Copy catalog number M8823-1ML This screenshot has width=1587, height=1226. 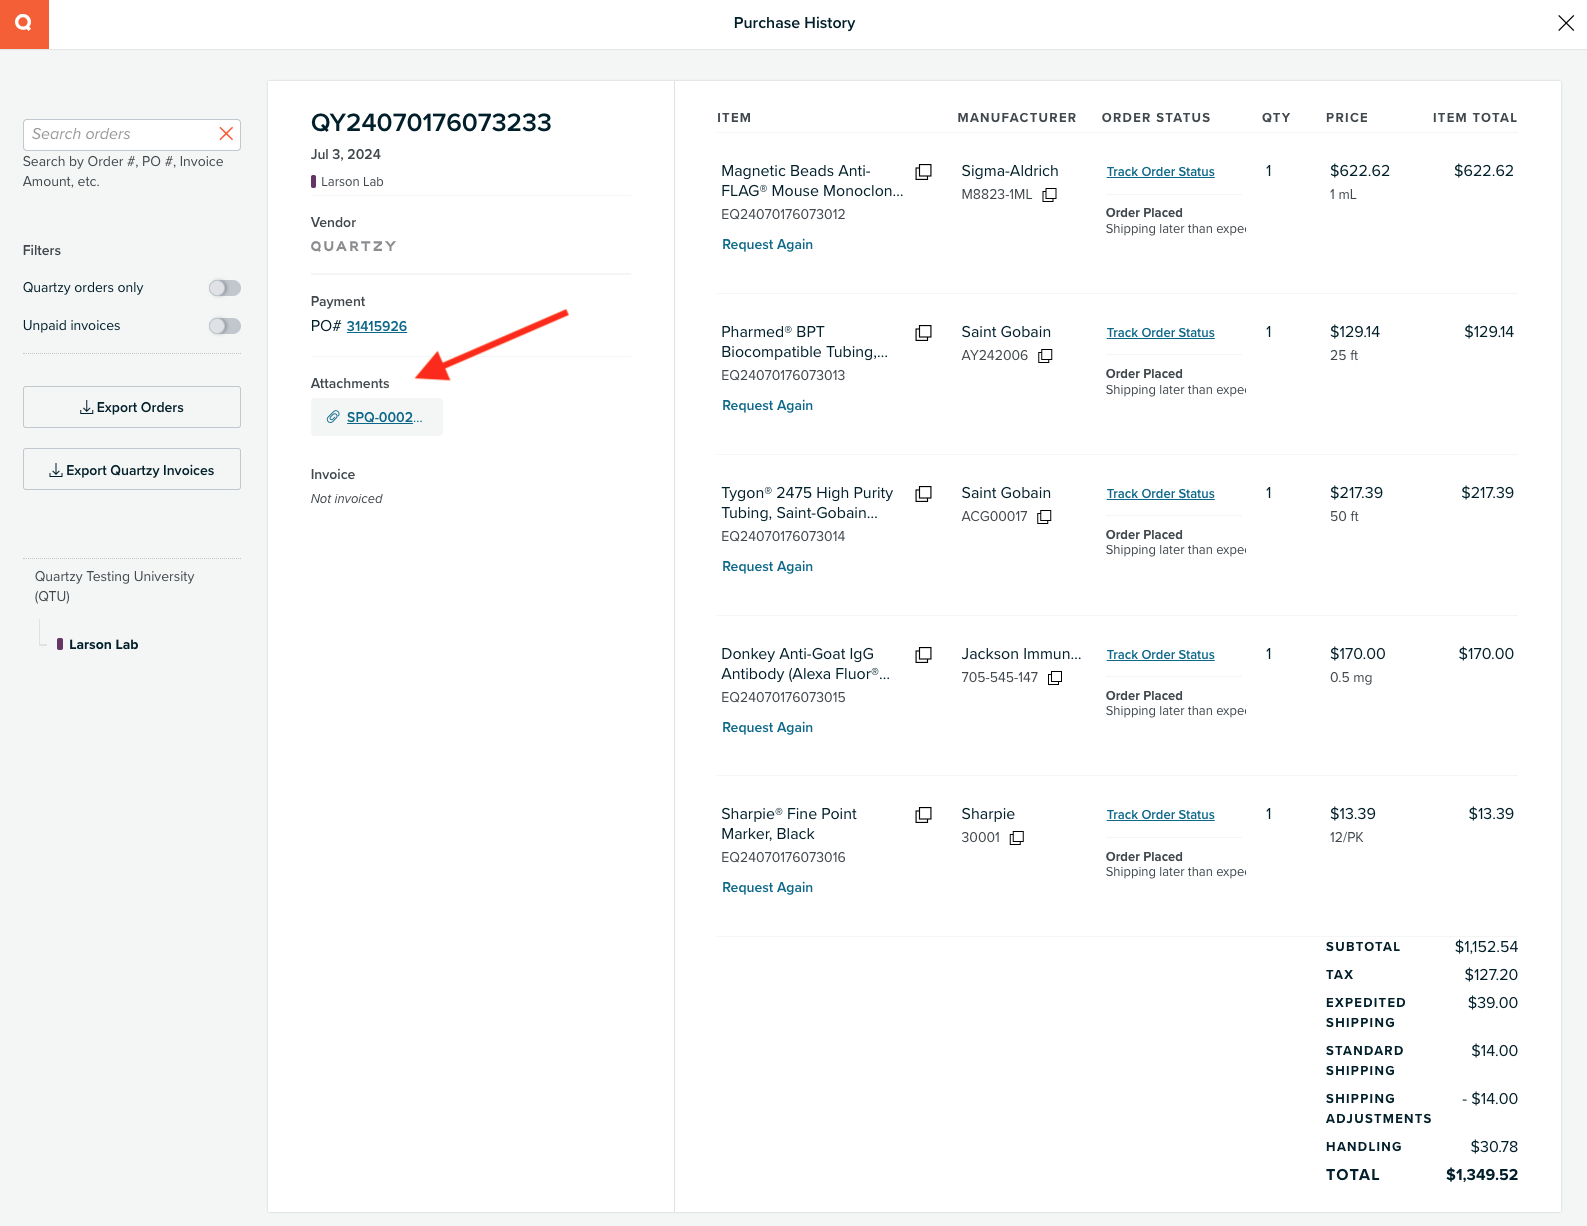click(x=1049, y=195)
